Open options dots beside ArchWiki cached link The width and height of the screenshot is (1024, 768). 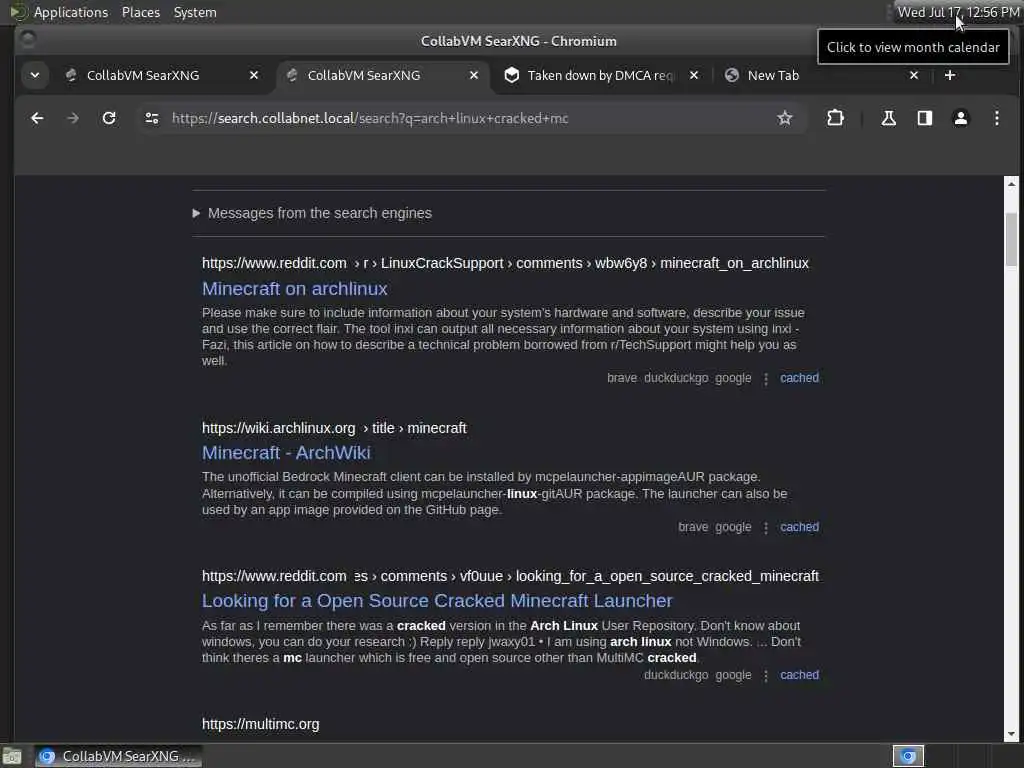(x=766, y=528)
